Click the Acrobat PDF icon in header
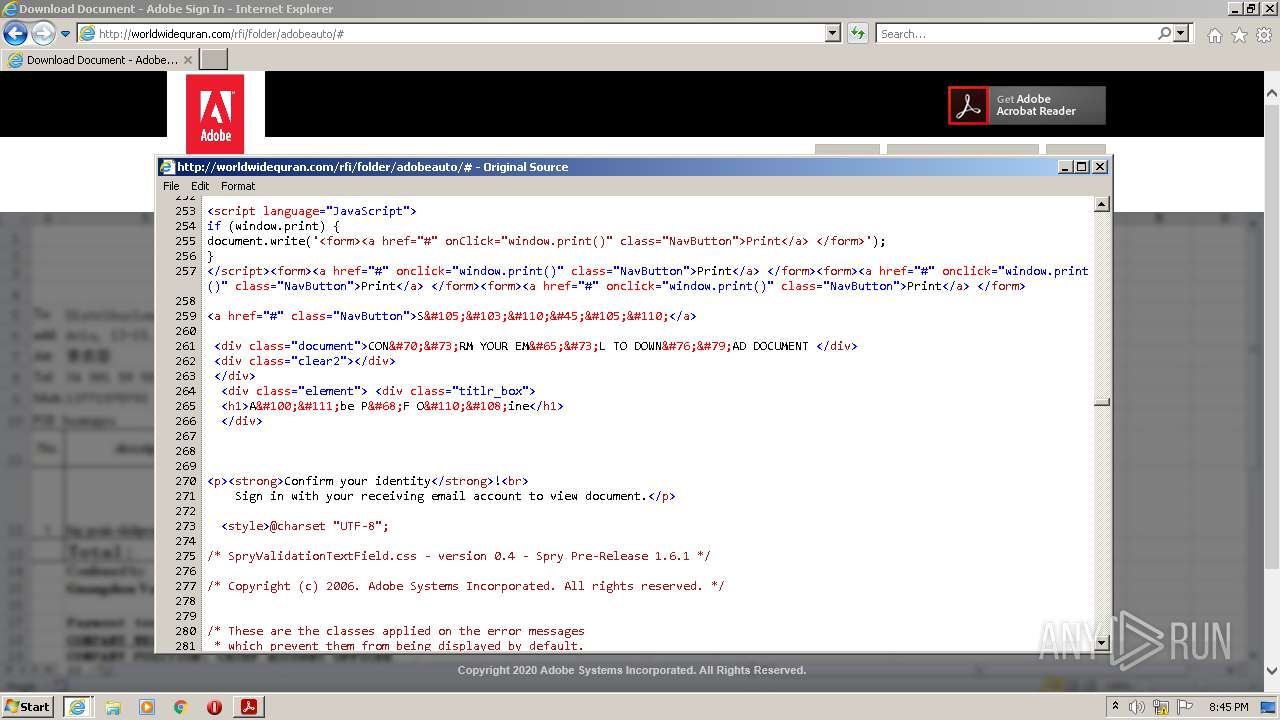Viewport: 1280px width, 720px height. pos(967,105)
